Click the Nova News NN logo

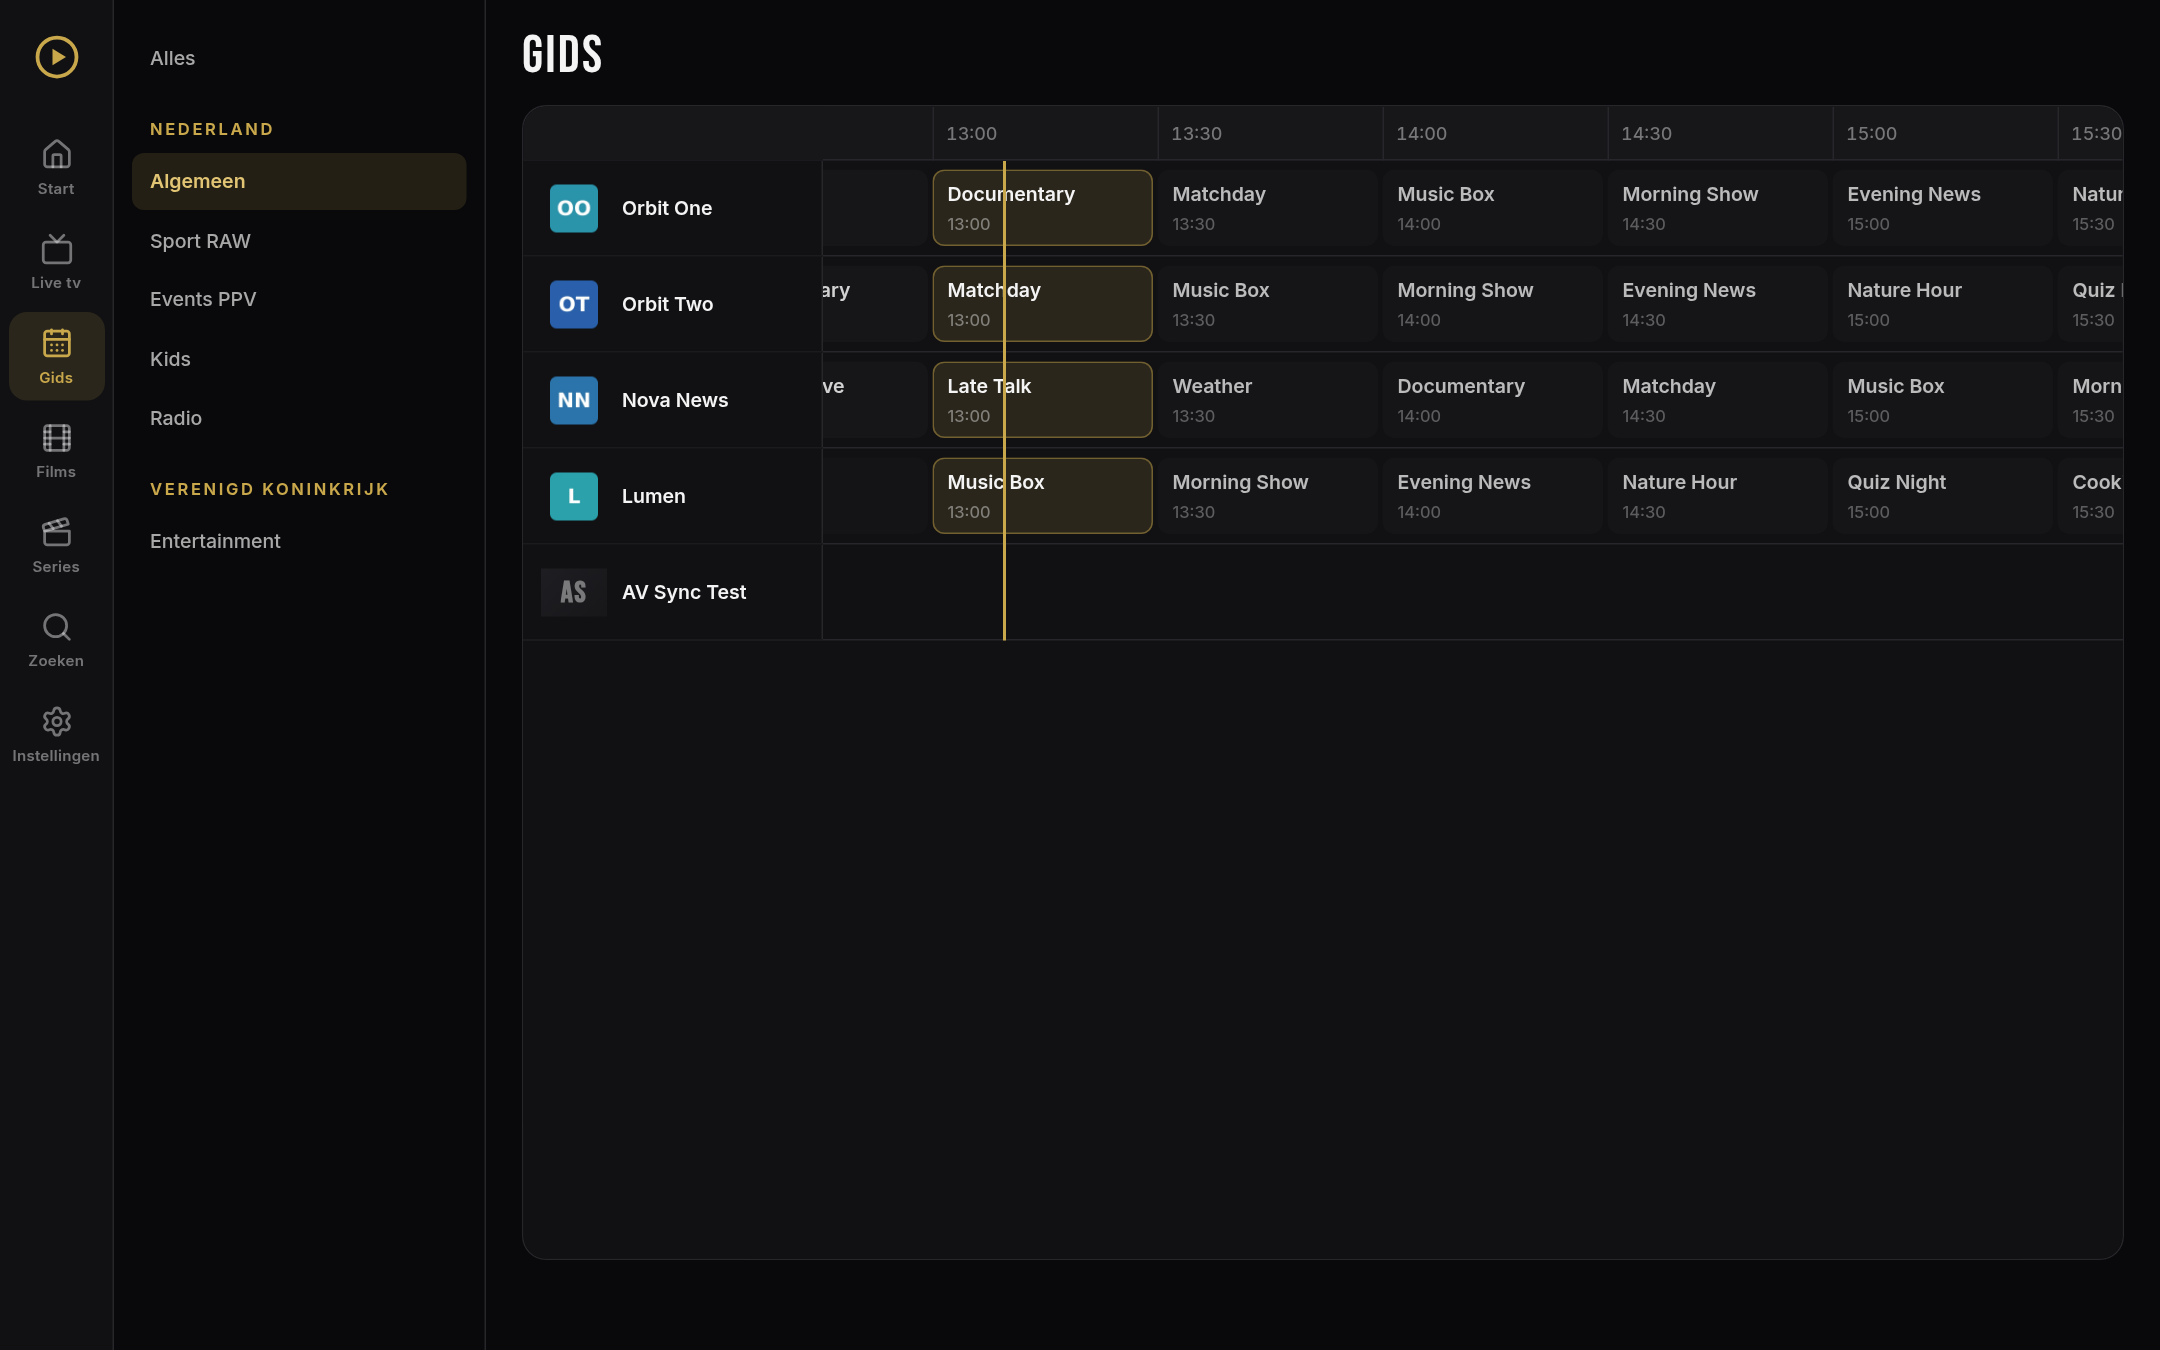[574, 400]
